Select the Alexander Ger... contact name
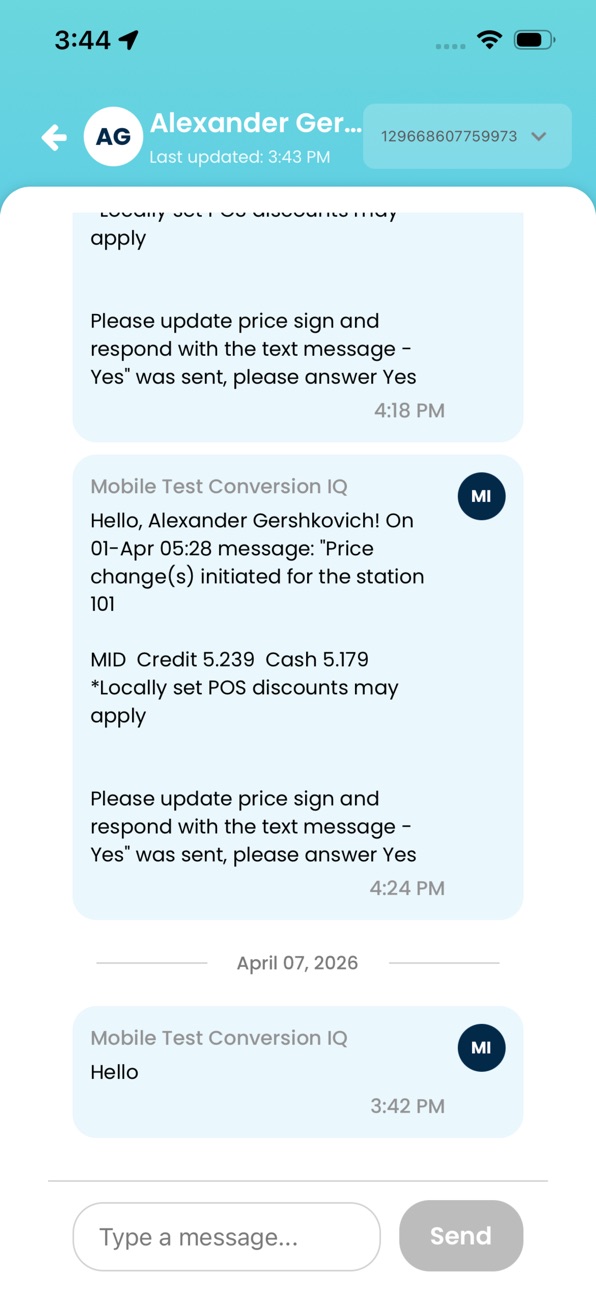The image size is (596, 1290). pos(256,123)
